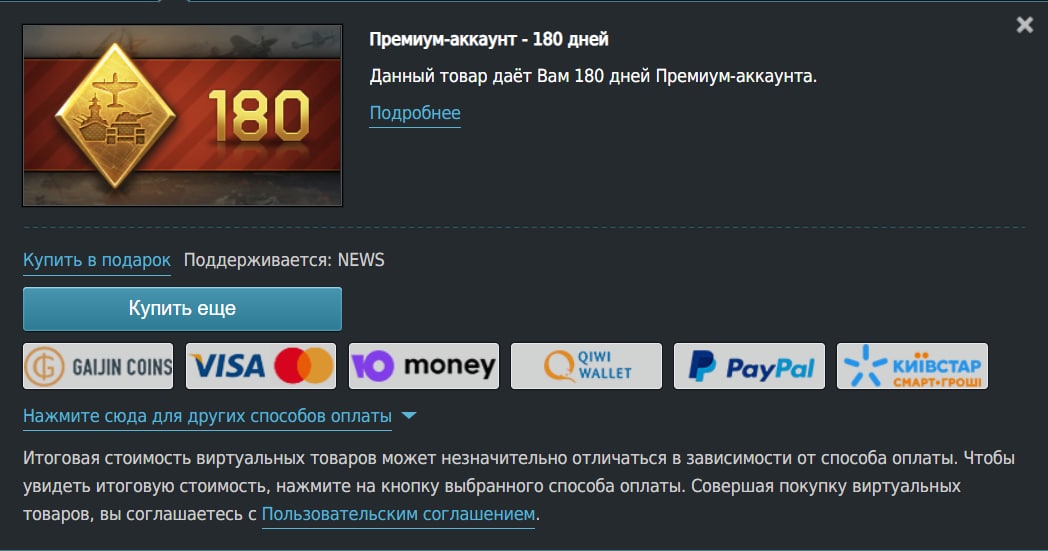
Task: Select Київстар Смарт-Гроші payment option
Action: click(912, 366)
